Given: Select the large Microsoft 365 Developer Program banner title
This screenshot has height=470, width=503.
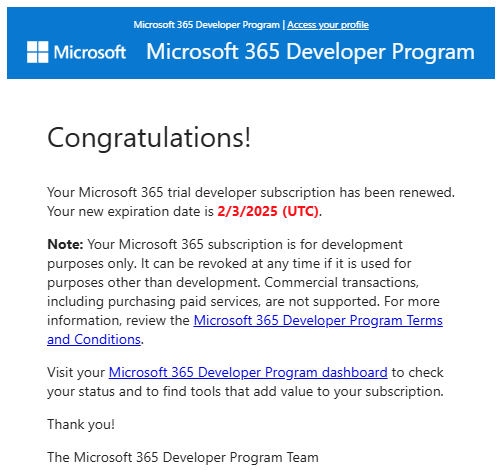Looking at the screenshot, I should (x=310, y=52).
